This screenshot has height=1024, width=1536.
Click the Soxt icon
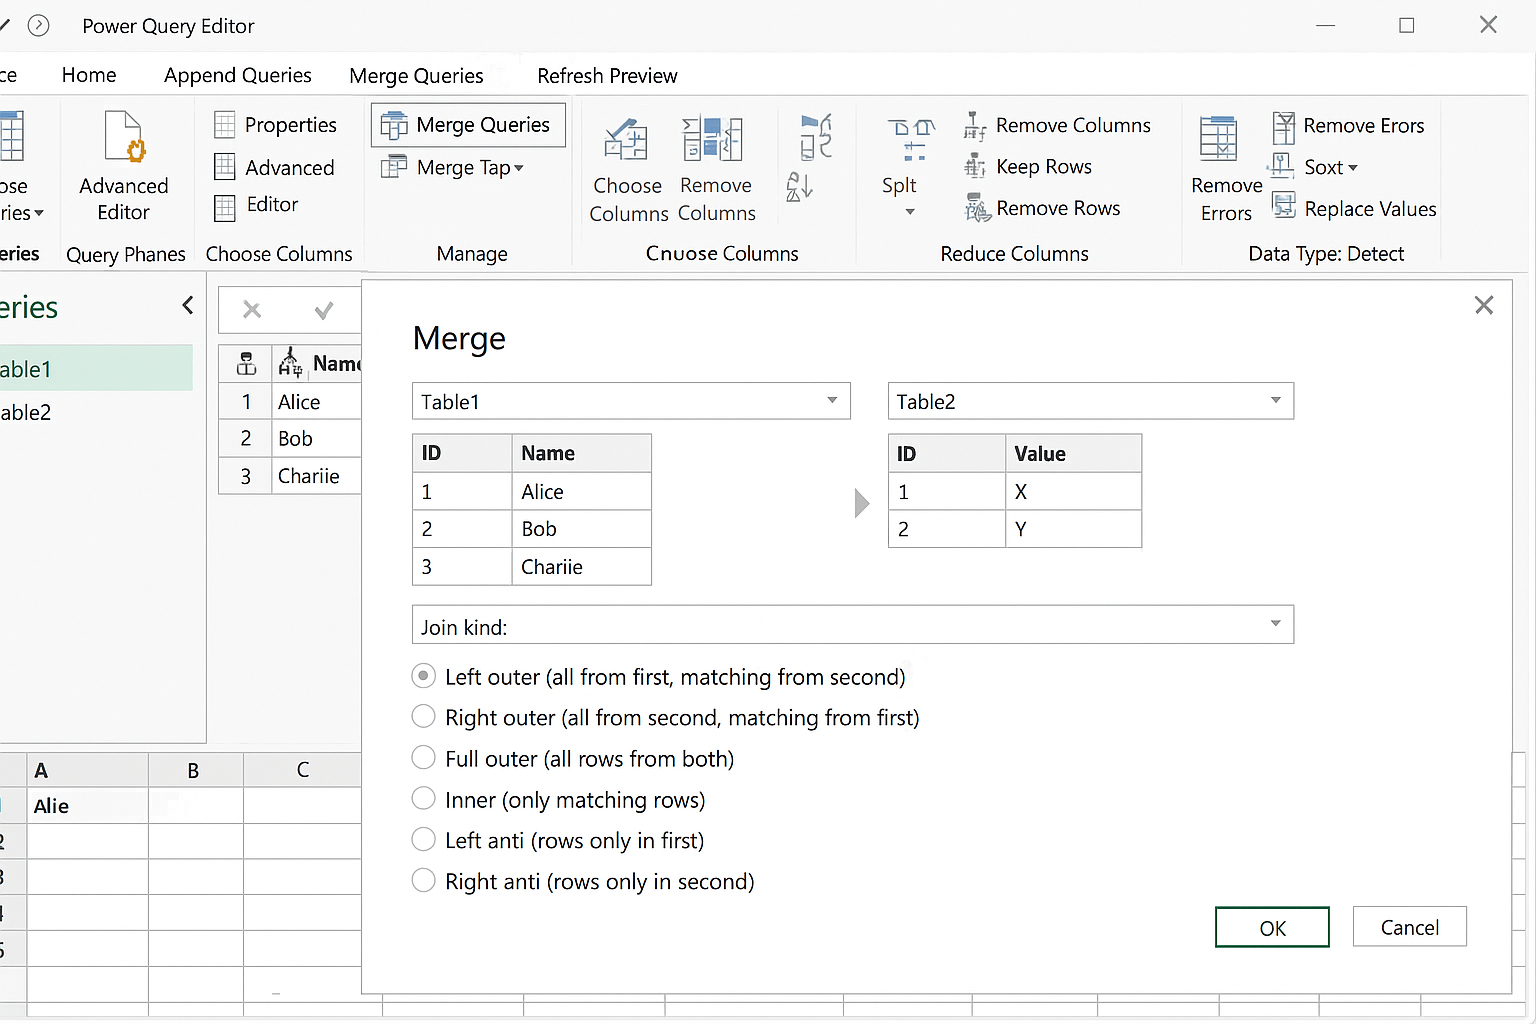click(x=1281, y=166)
